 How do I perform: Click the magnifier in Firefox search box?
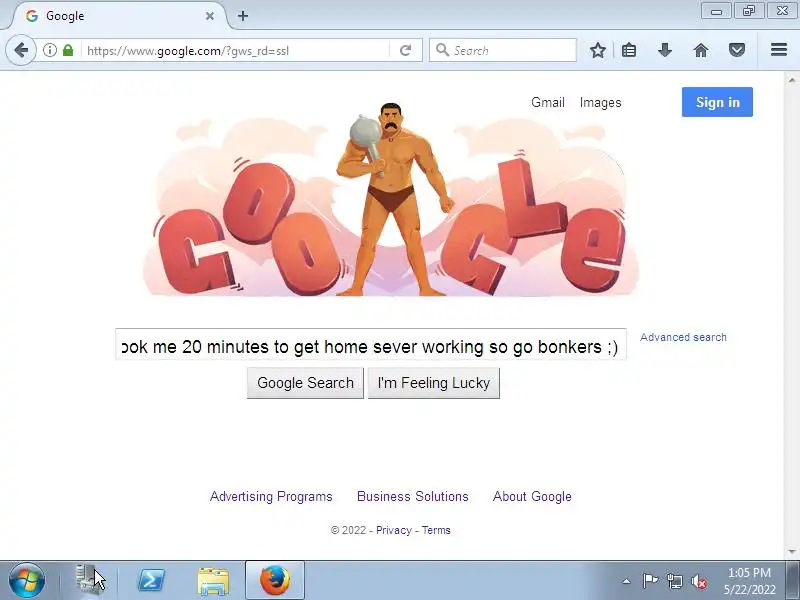click(x=442, y=50)
